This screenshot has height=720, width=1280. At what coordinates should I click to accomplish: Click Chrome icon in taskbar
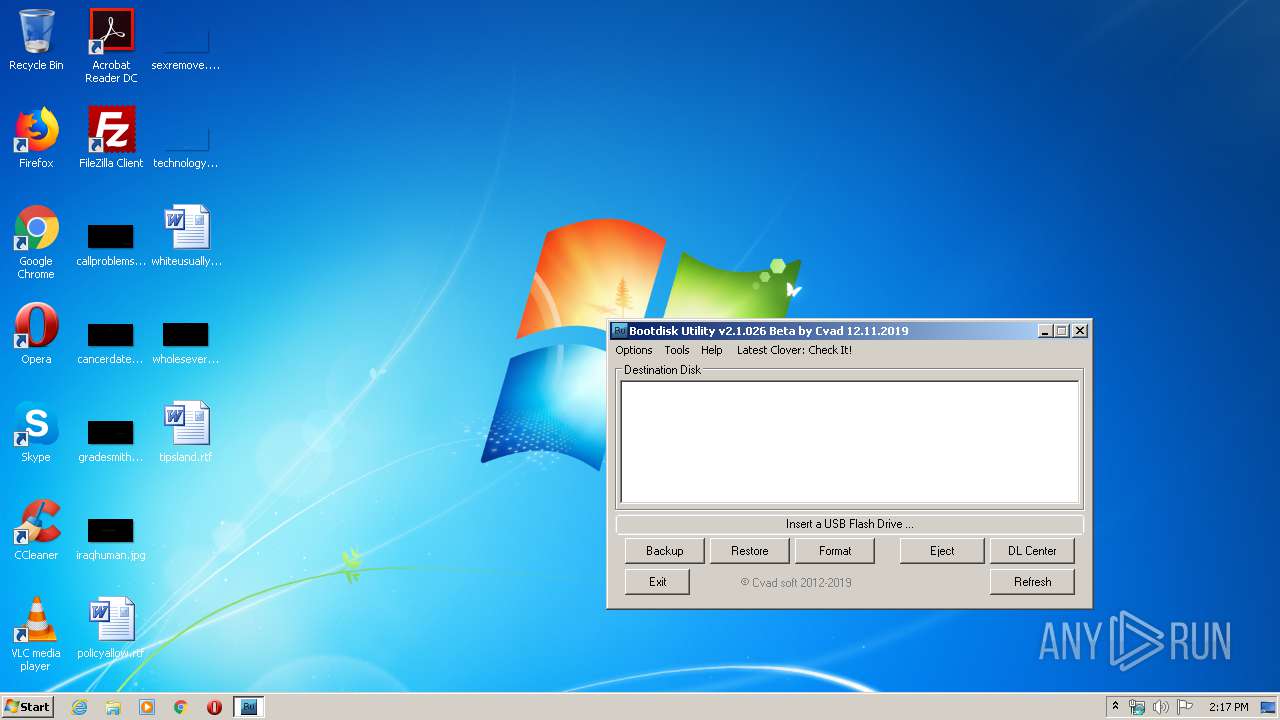point(181,707)
